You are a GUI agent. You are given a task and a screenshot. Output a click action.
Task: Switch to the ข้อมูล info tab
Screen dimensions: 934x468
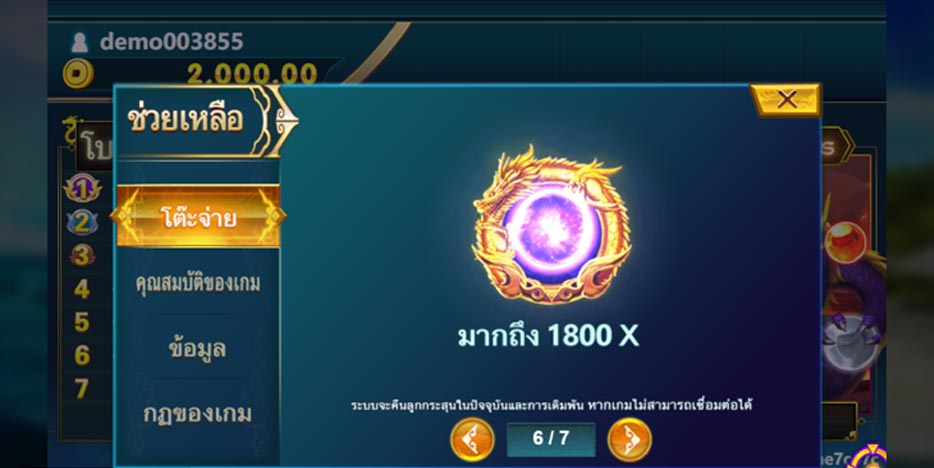[197, 348]
